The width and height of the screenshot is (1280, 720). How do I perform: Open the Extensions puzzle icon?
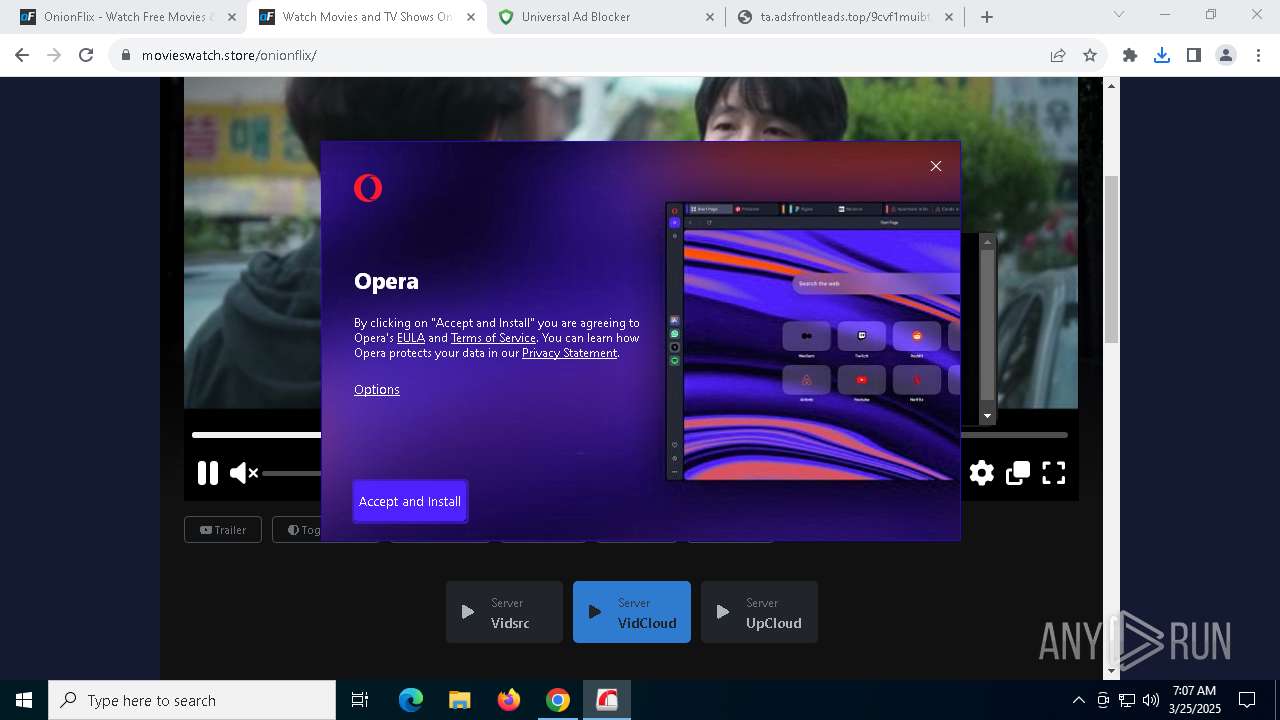[1130, 55]
